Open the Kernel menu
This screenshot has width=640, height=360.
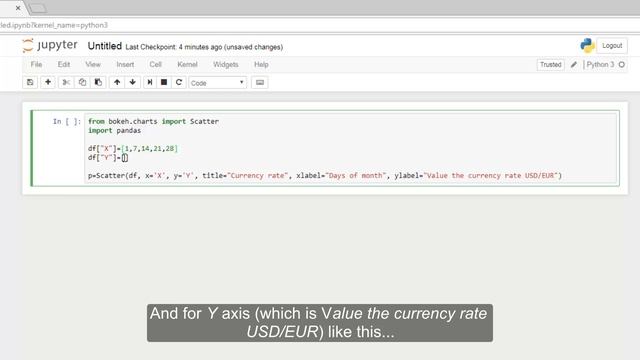click(187, 64)
